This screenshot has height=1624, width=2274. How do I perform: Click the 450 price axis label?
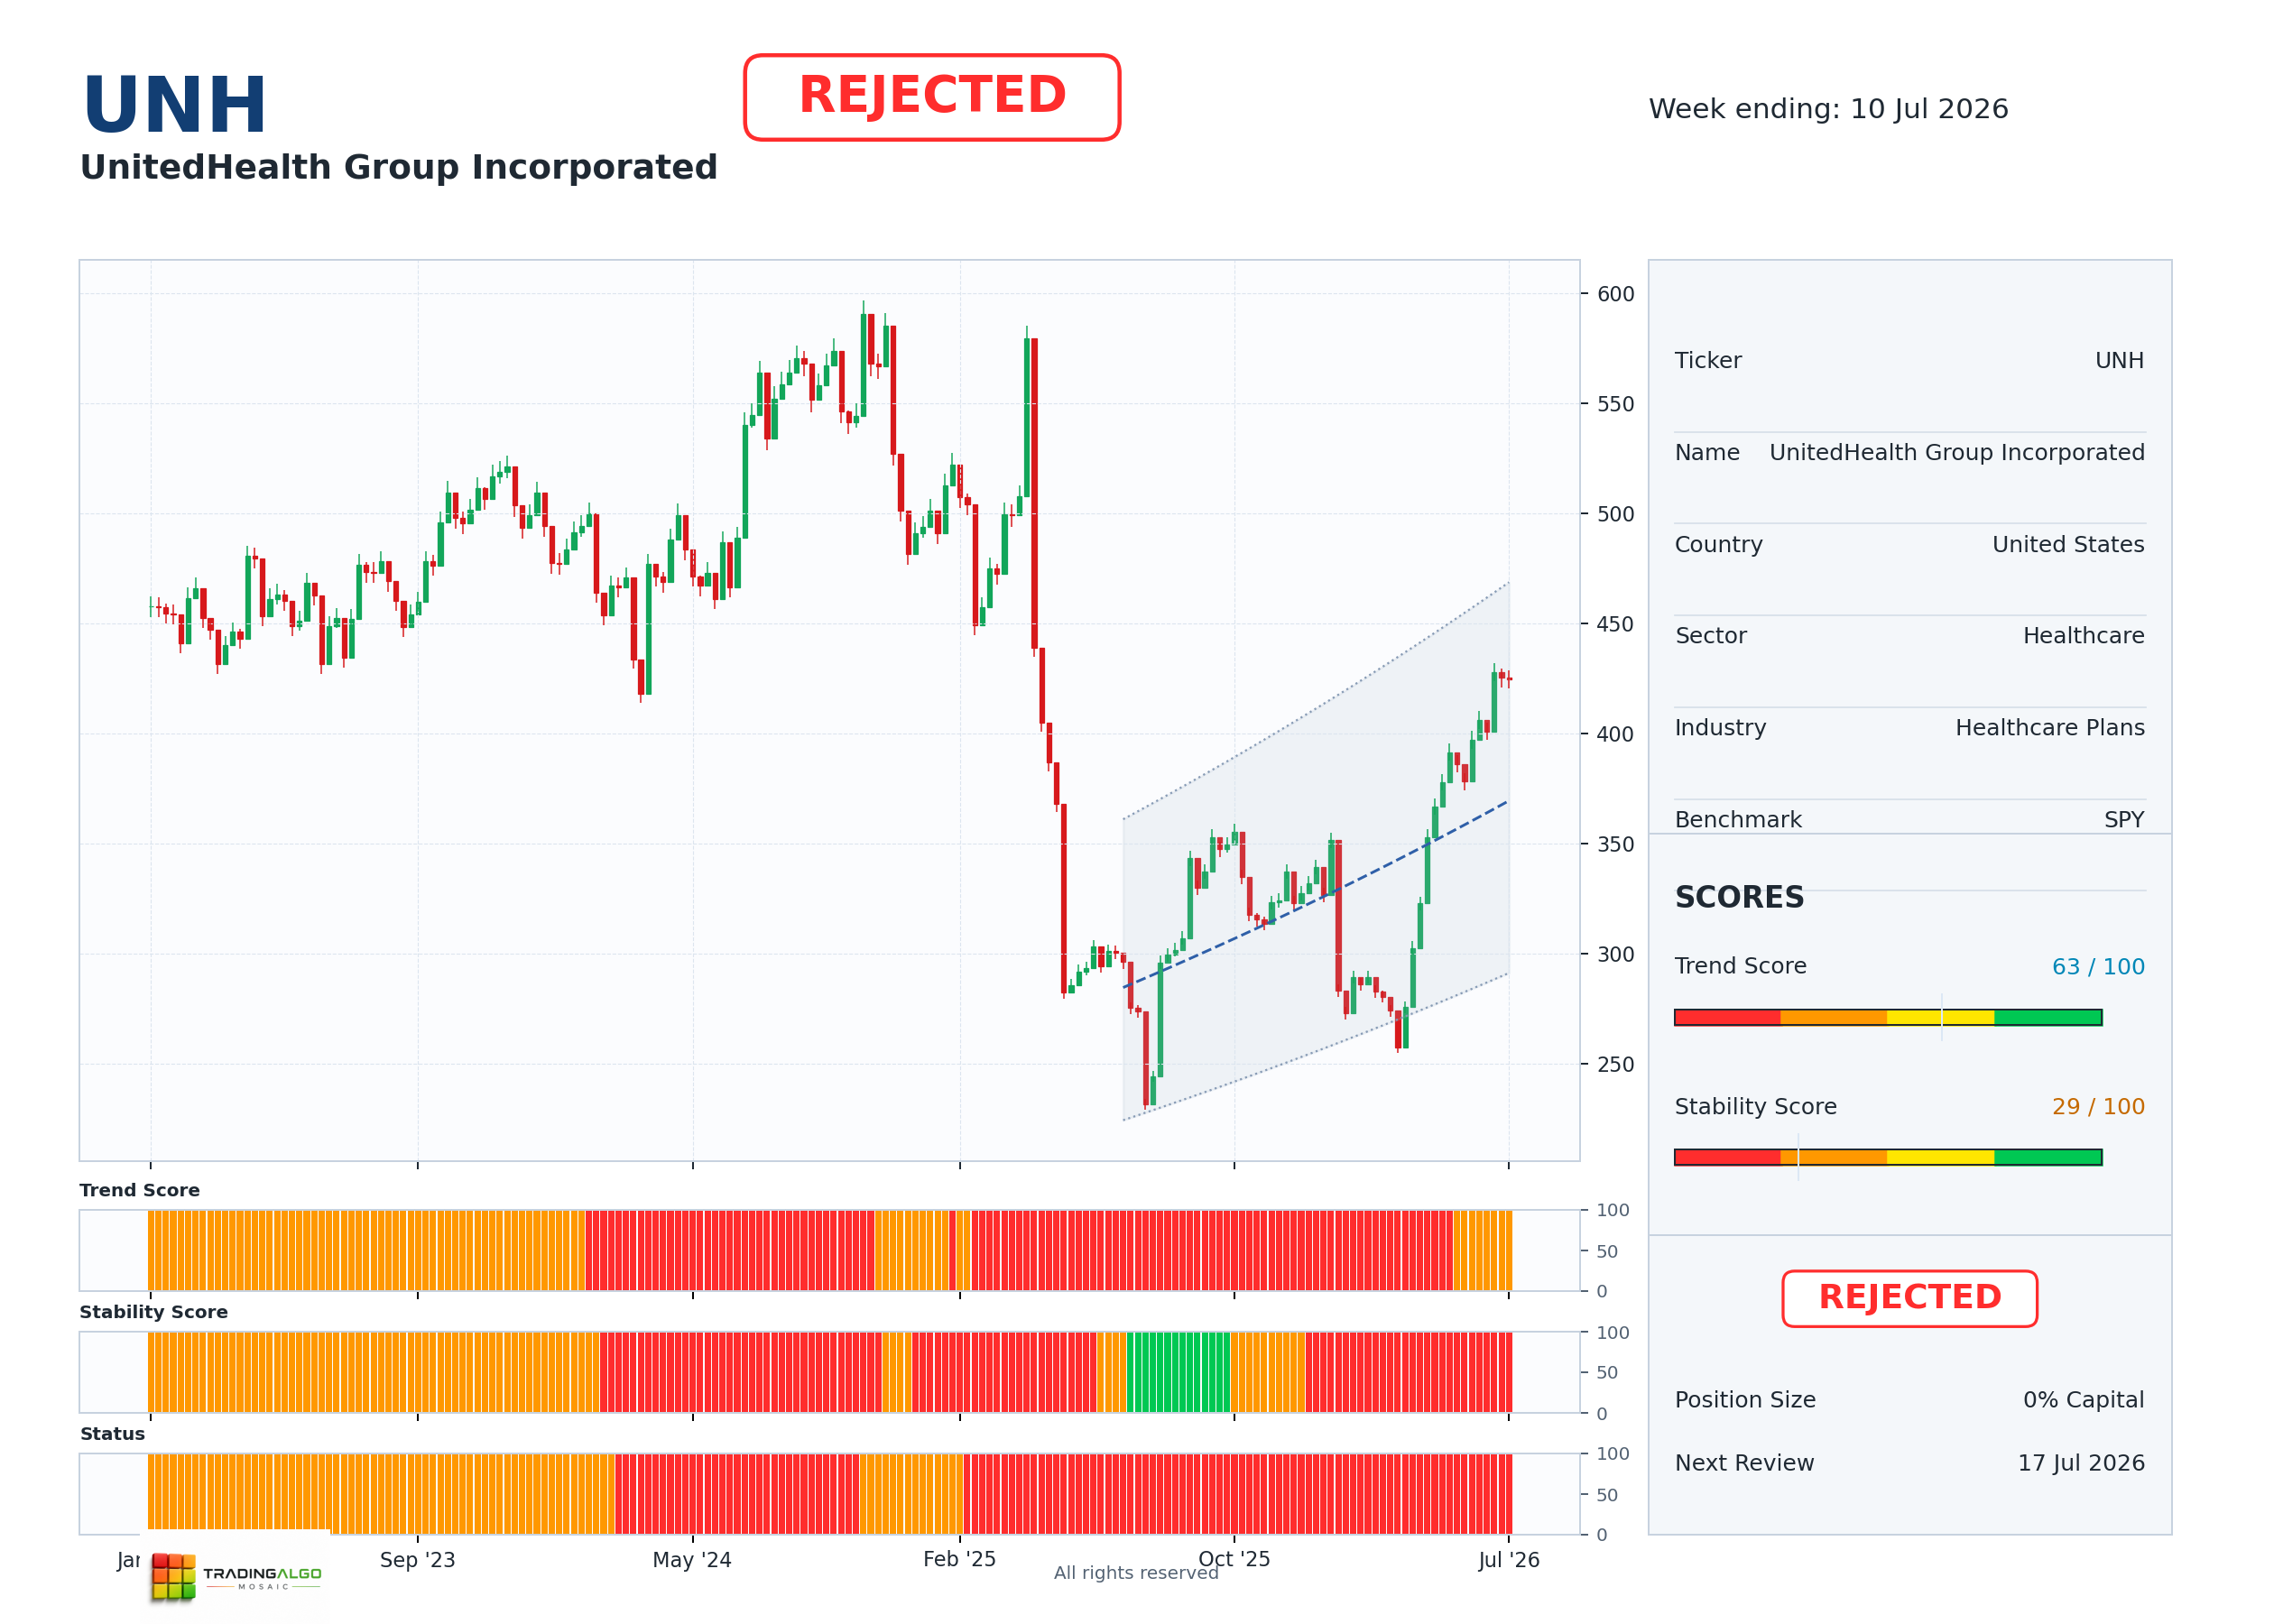click(1615, 624)
